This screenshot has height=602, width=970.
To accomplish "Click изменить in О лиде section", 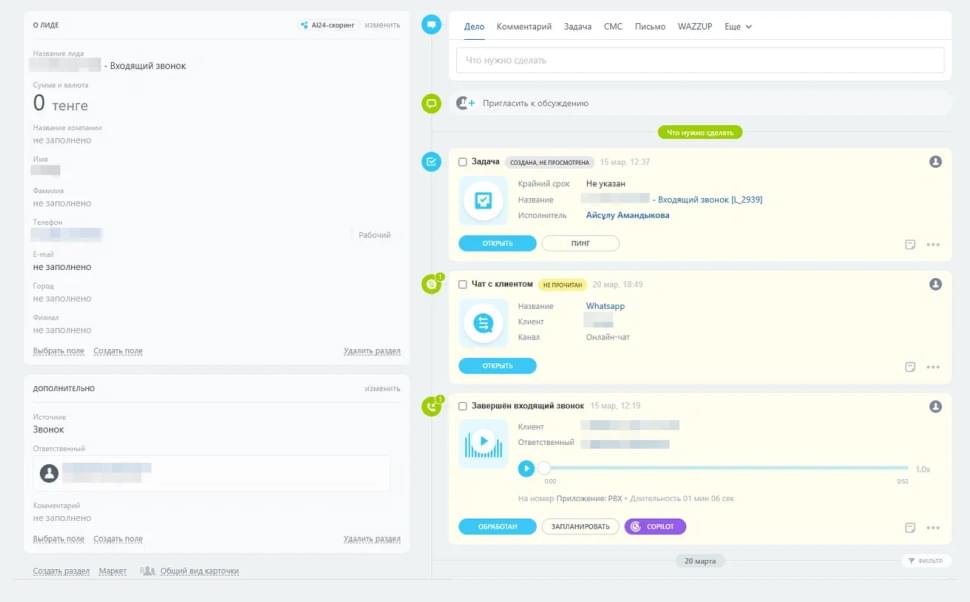I will [x=382, y=25].
